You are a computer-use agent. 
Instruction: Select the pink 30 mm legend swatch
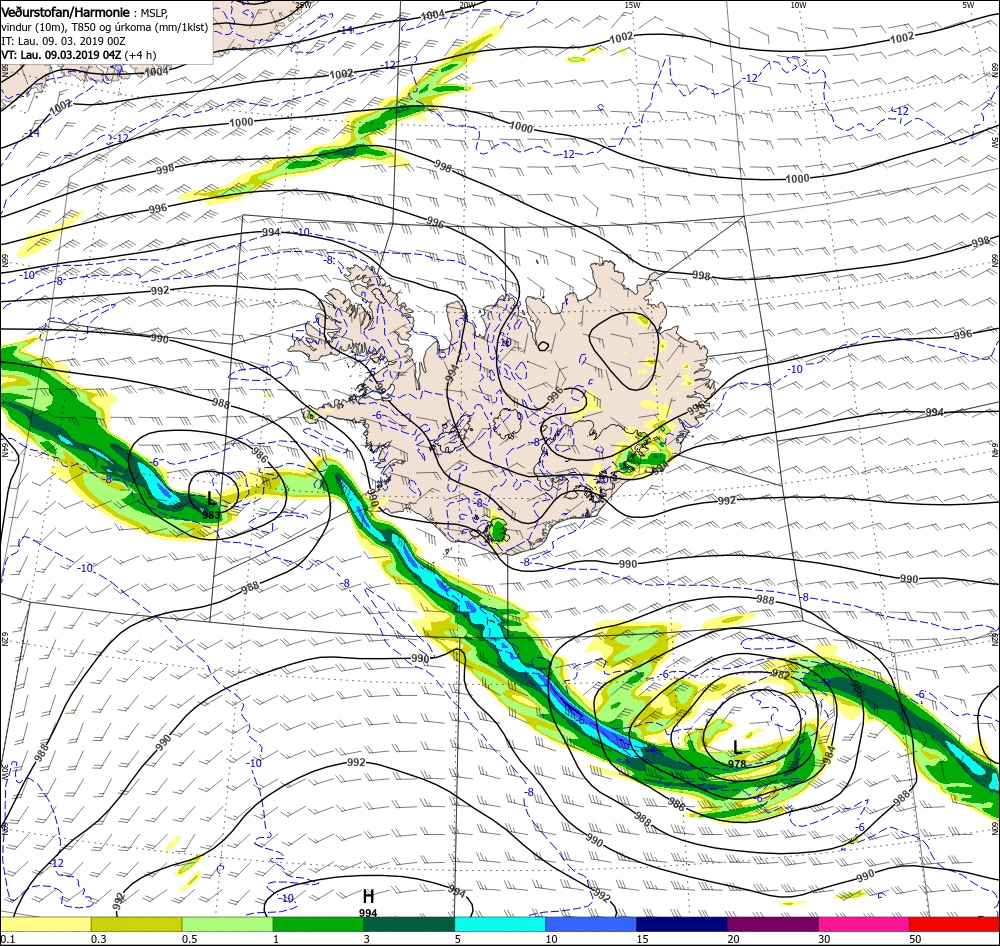864,925
